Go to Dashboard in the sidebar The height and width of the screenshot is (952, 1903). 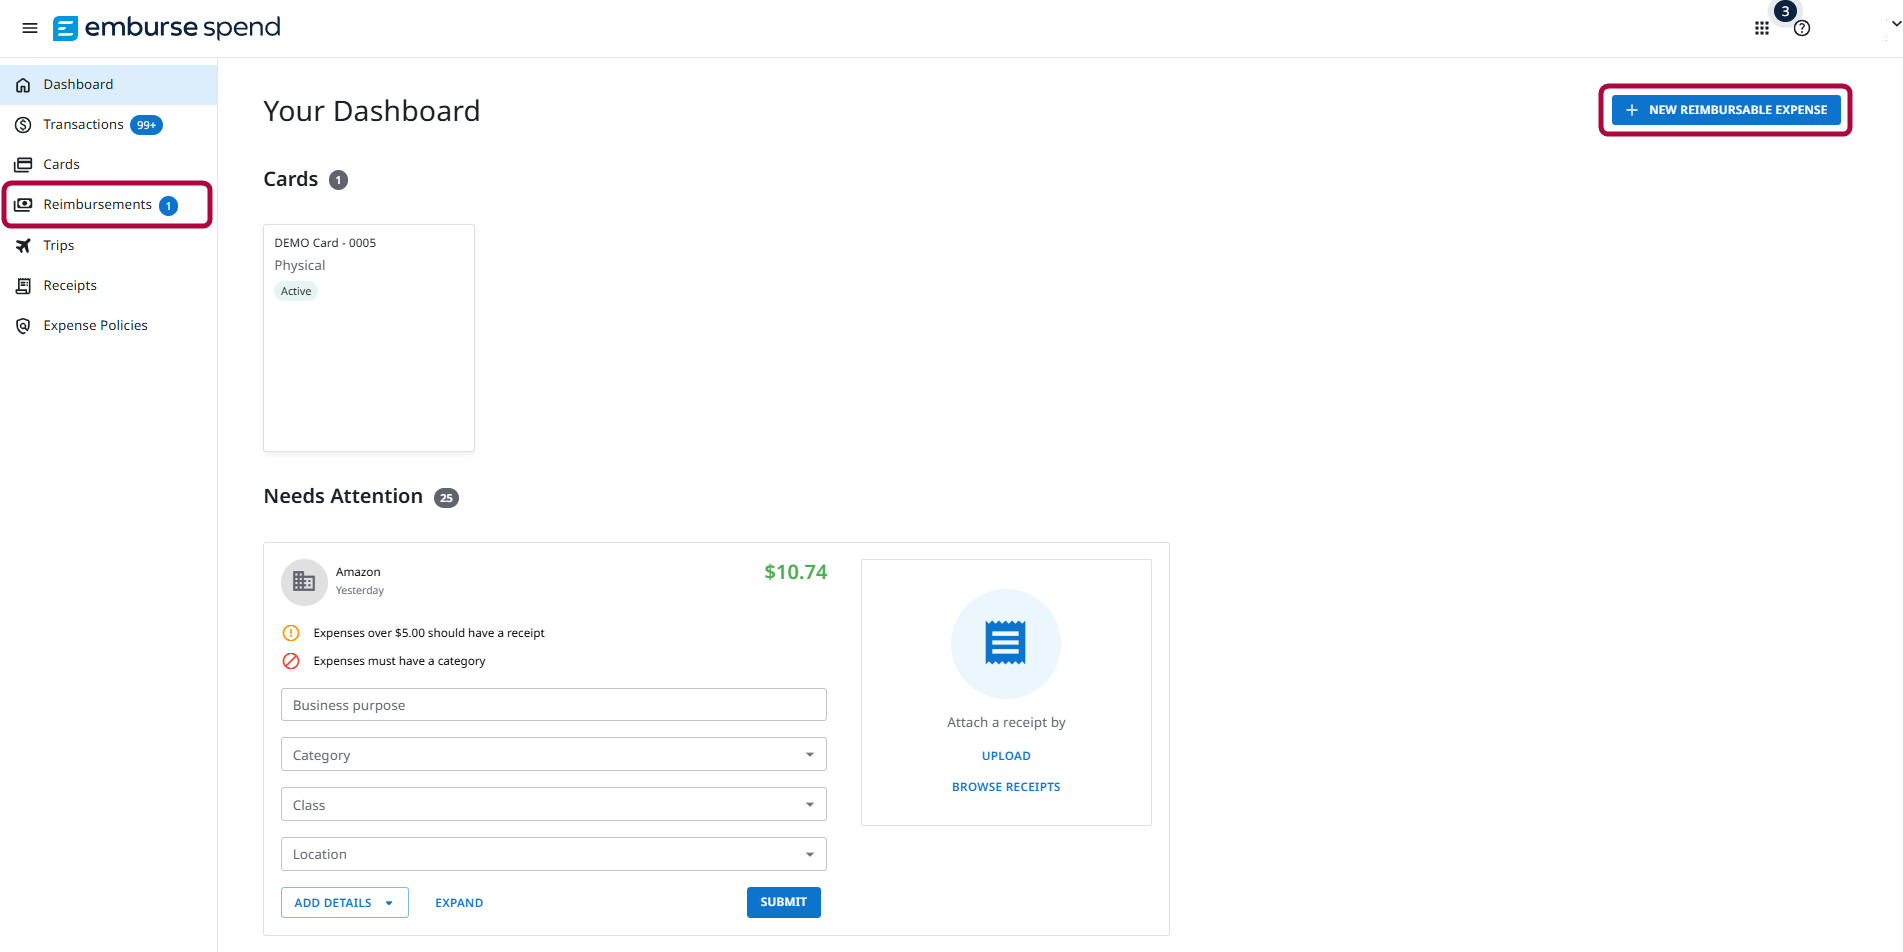108,85
